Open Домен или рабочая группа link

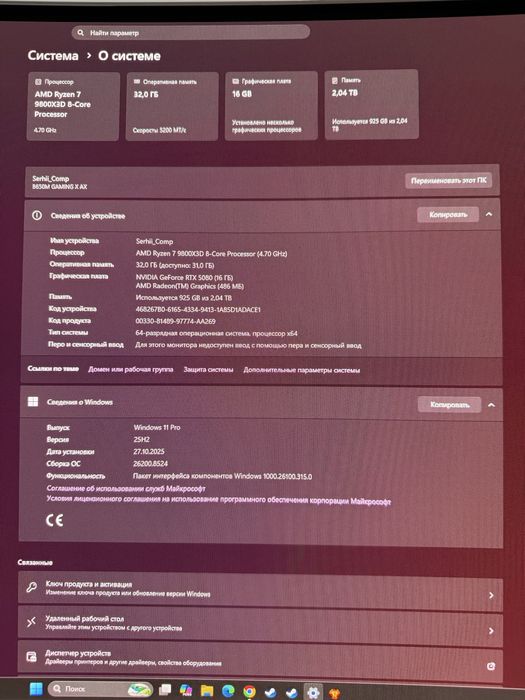130,369
